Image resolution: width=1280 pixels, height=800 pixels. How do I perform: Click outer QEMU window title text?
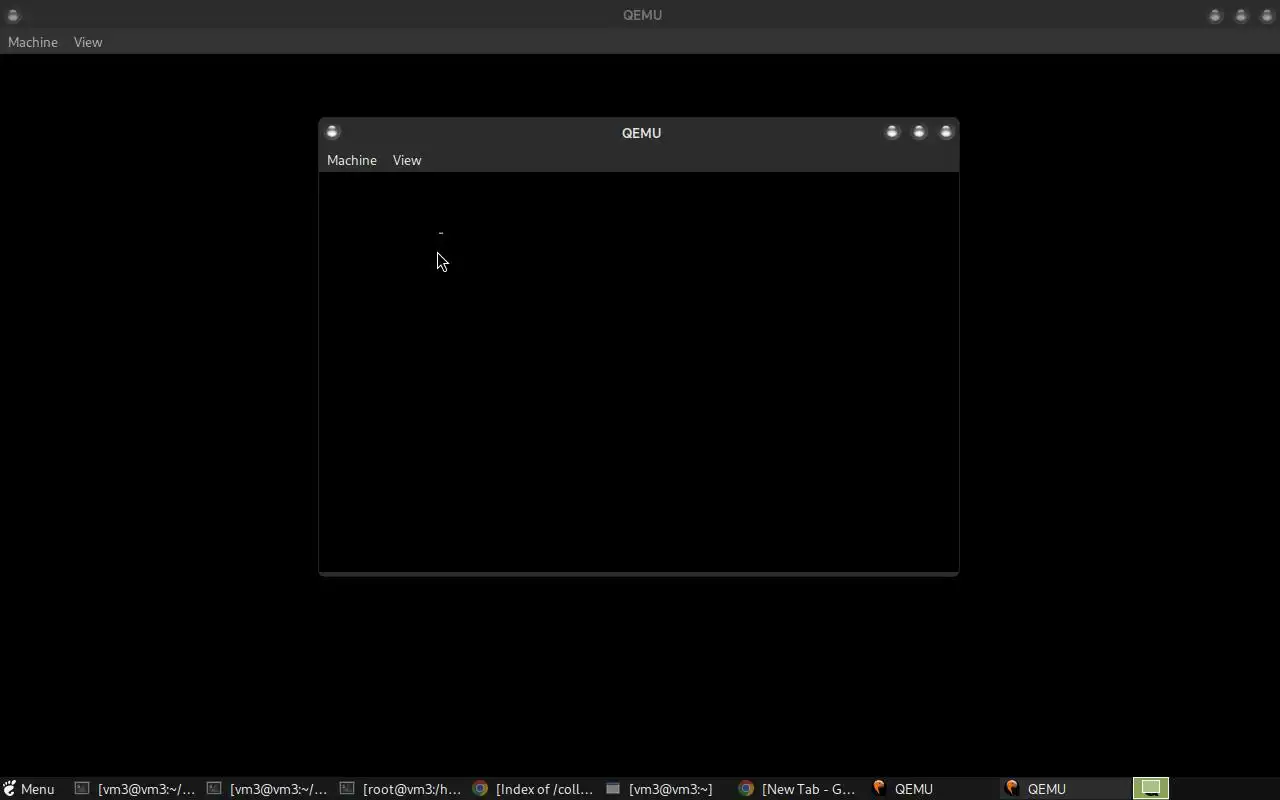click(642, 15)
